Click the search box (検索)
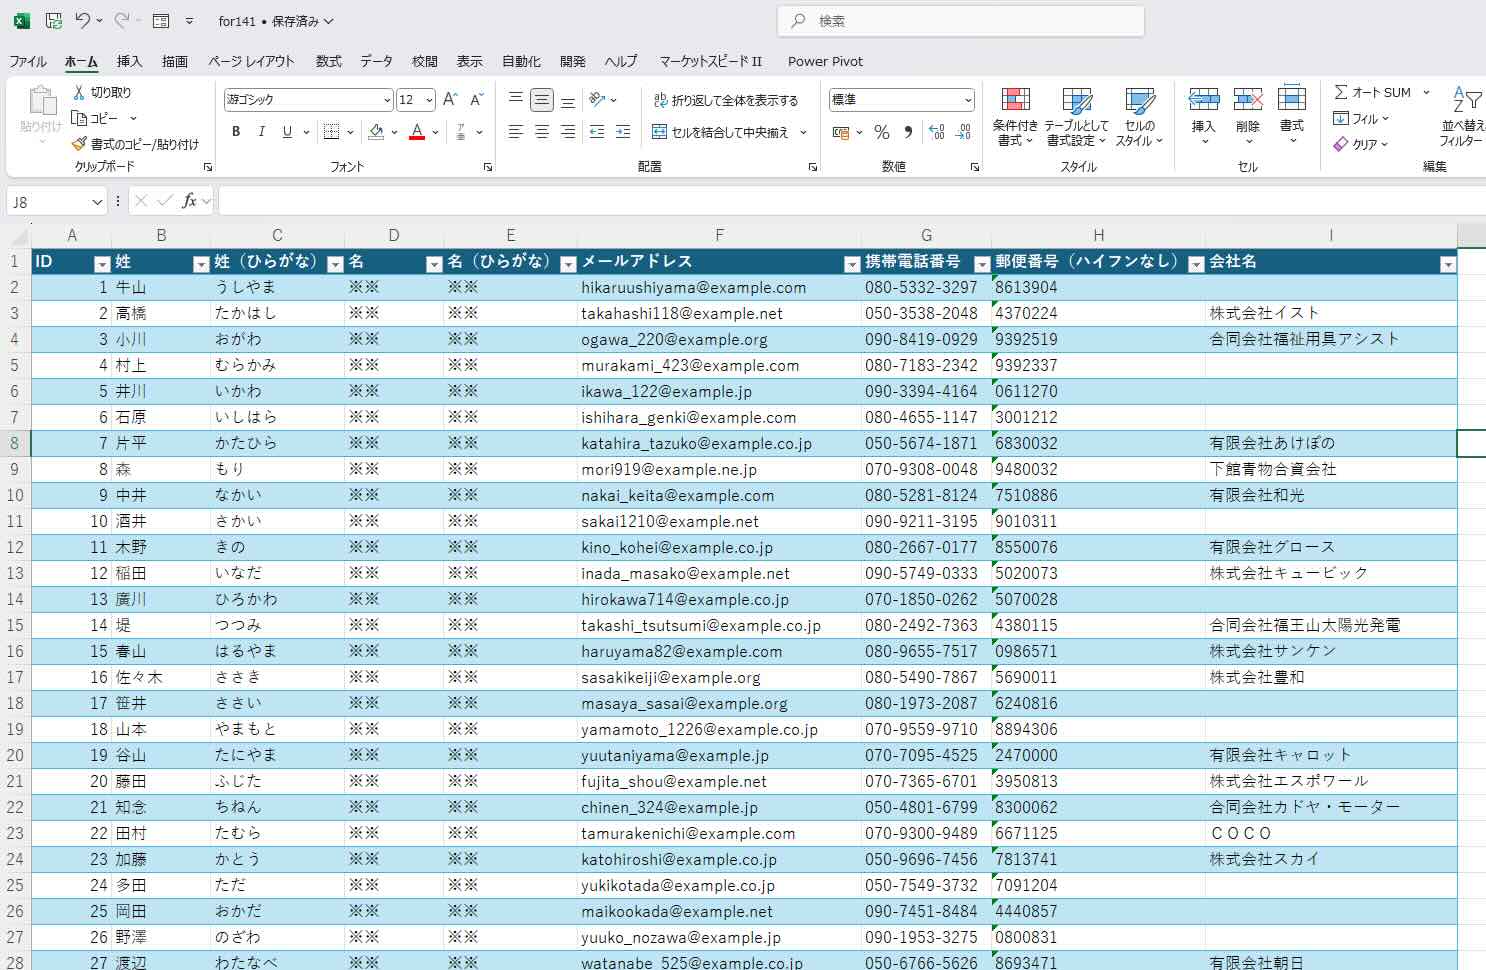 tap(960, 21)
